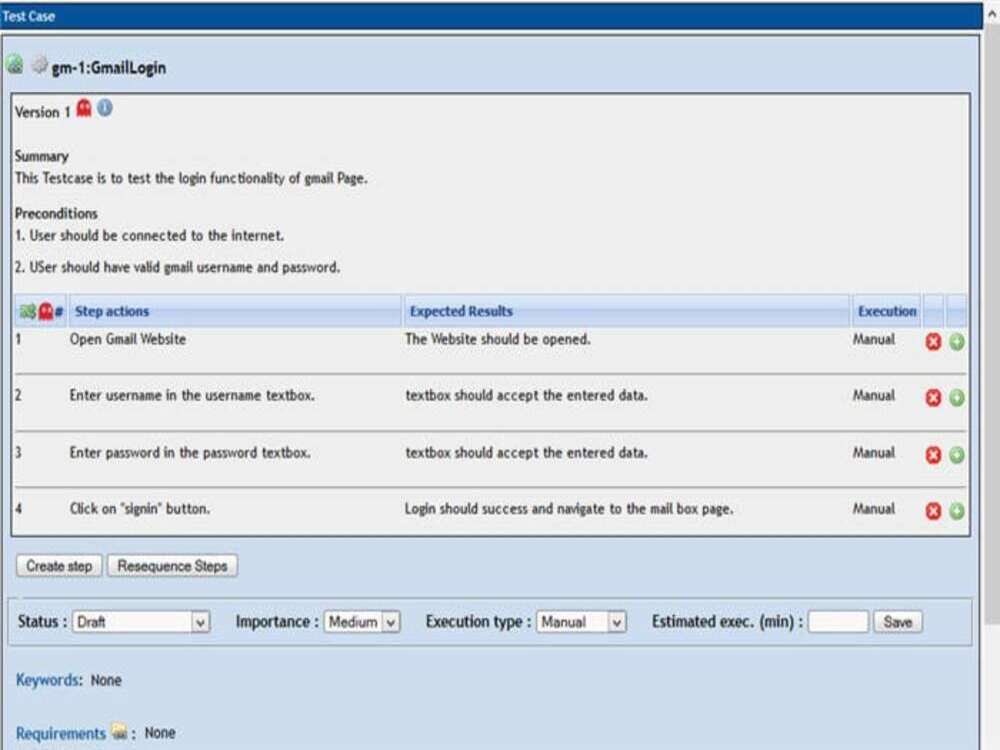This screenshot has height=750, width=1000.
Task: Open the Requirements link
Action: coord(61,733)
